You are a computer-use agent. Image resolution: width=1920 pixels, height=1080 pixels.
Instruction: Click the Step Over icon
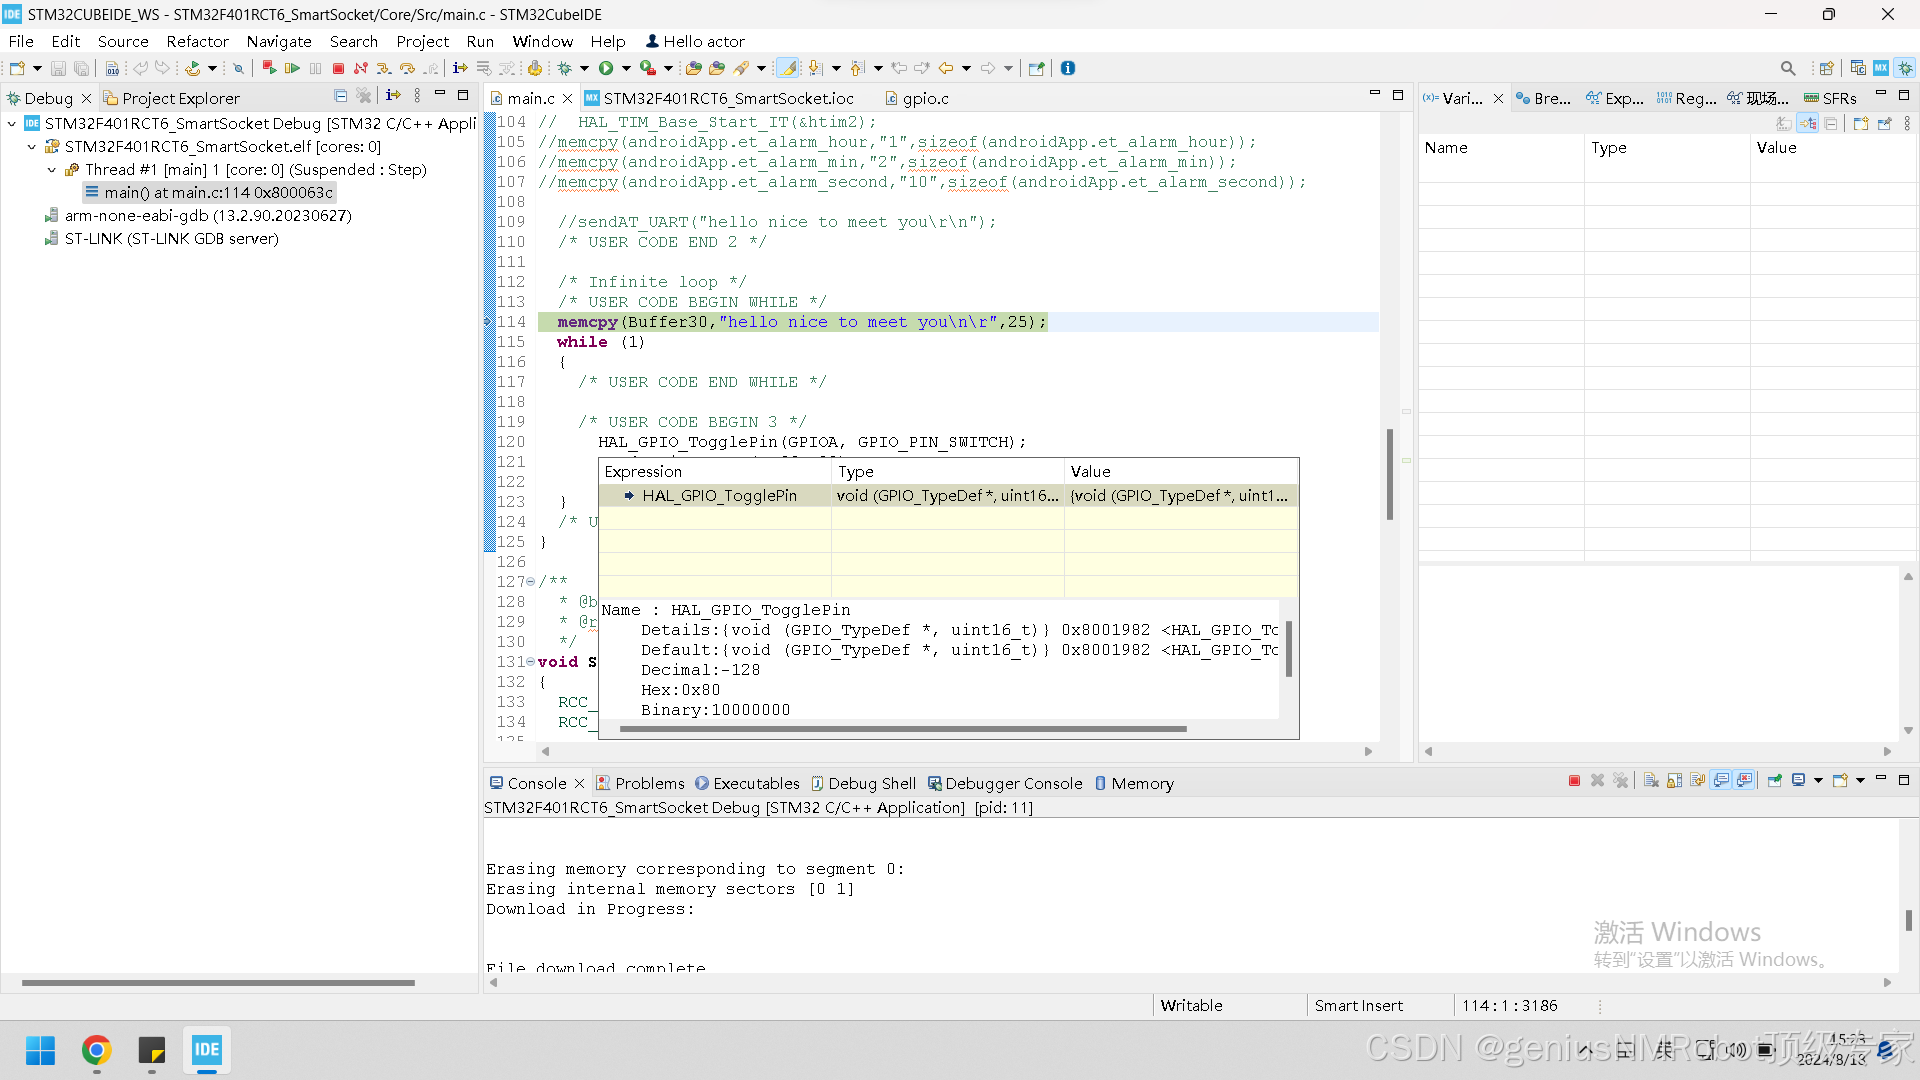coord(407,68)
